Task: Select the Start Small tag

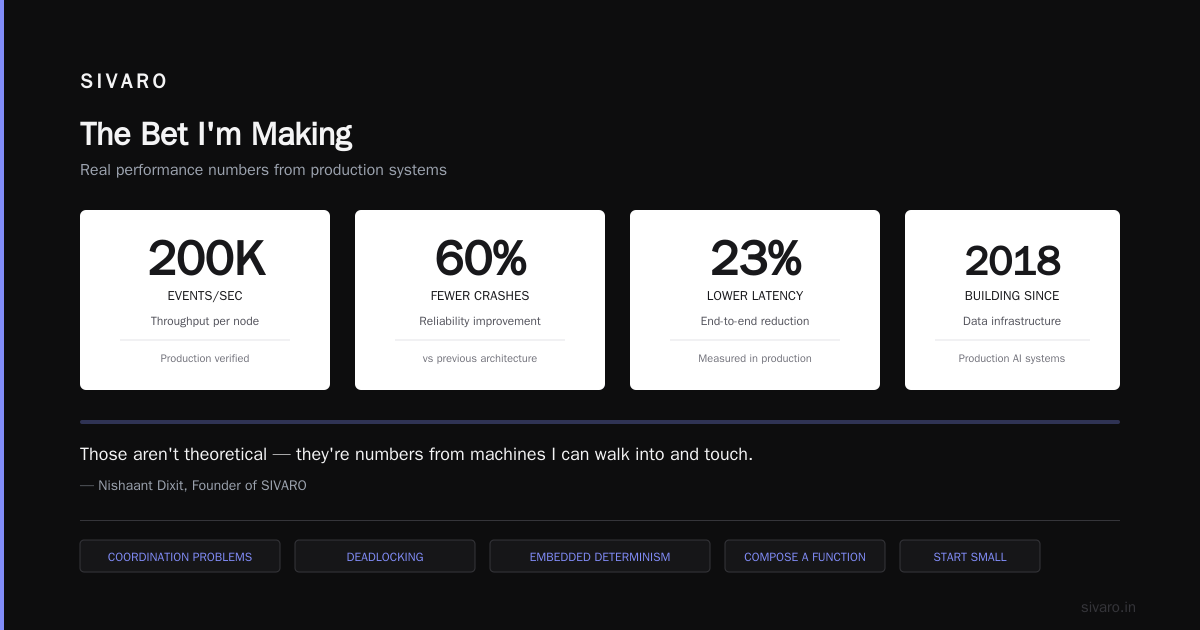Action: 970,557
